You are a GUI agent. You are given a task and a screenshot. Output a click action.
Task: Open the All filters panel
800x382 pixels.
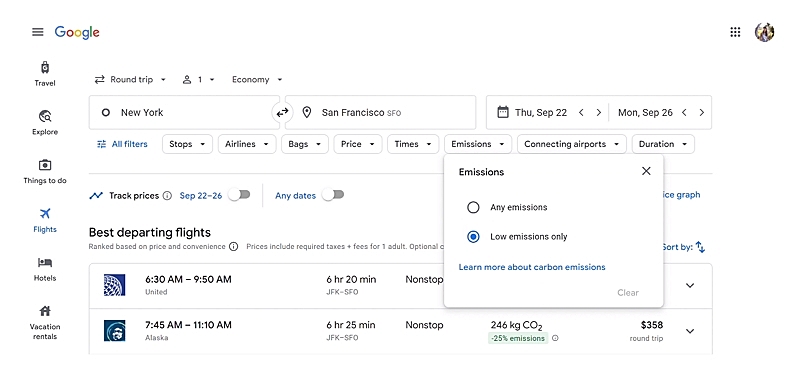[x=122, y=144]
